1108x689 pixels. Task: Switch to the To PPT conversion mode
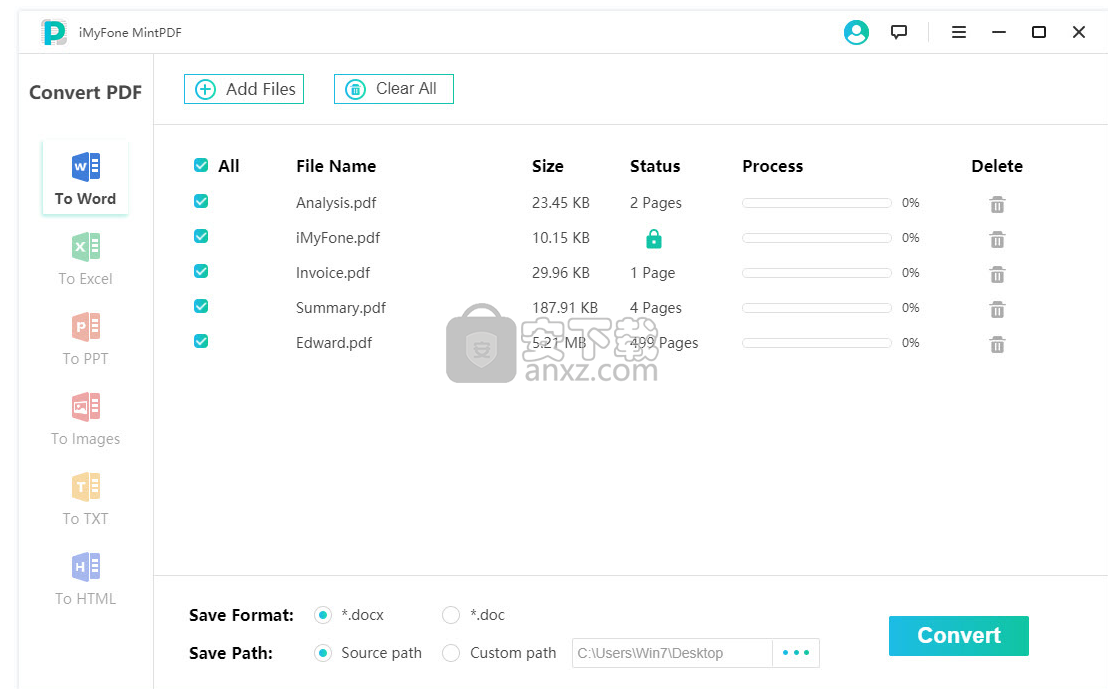(x=86, y=338)
